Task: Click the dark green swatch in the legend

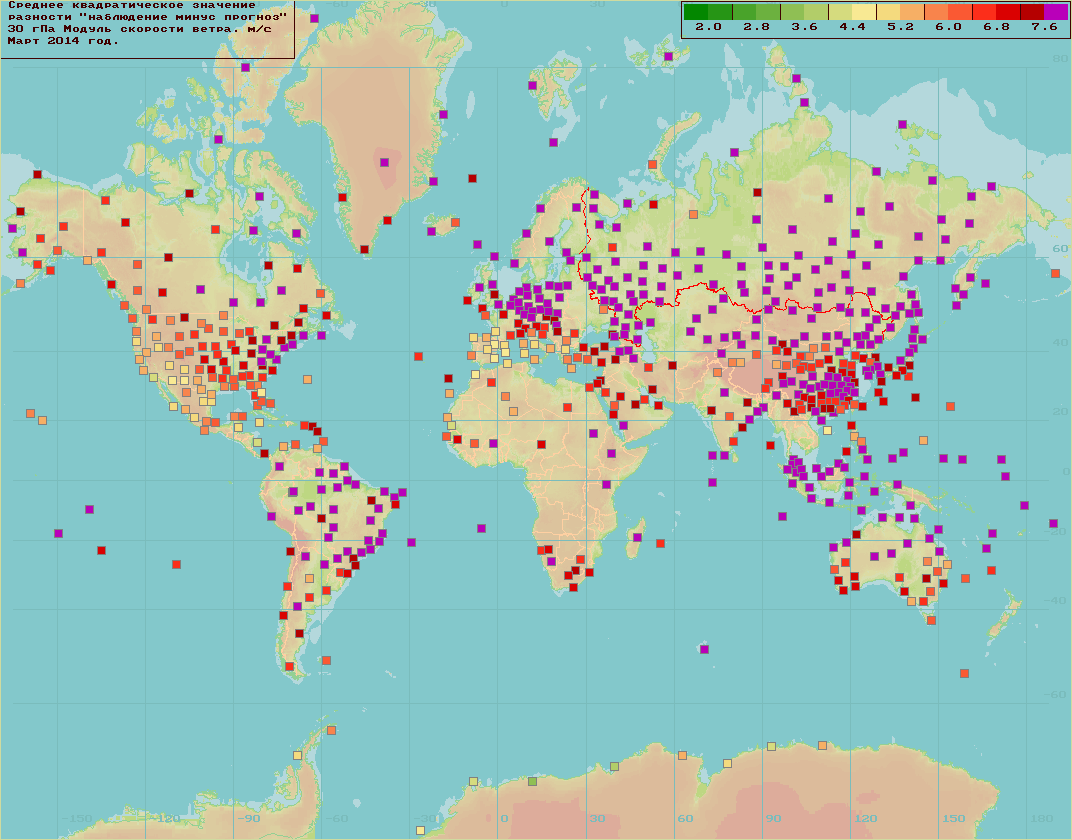Action: 696,12
